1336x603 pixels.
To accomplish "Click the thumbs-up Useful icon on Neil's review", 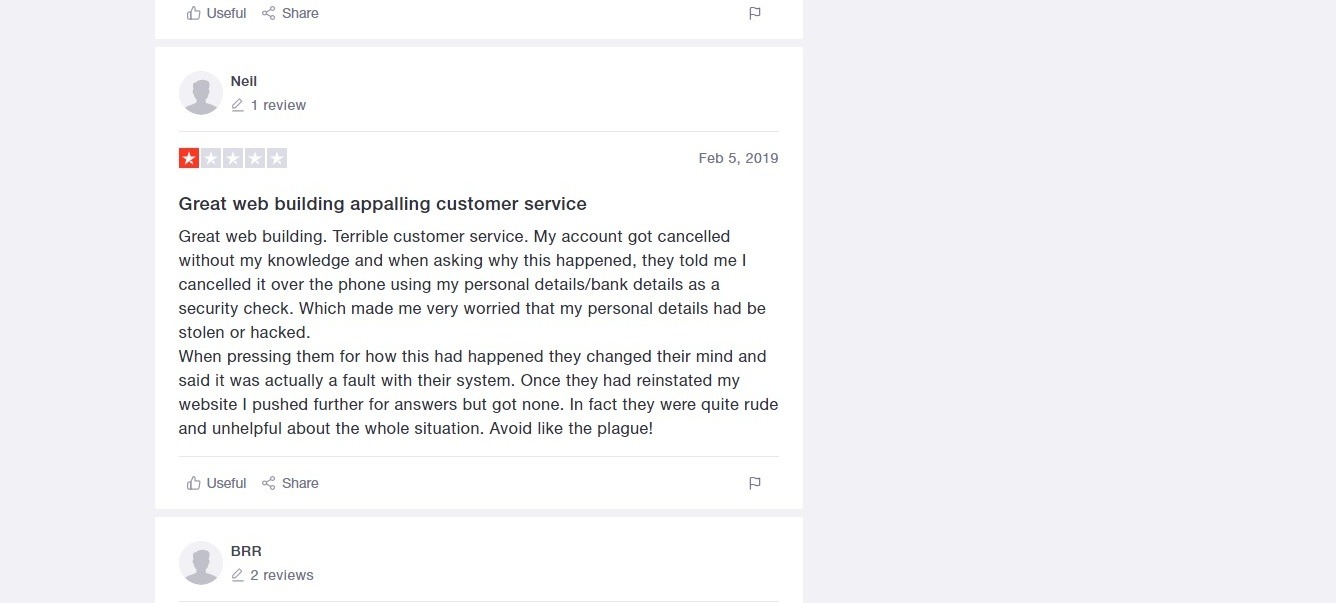I will tap(194, 483).
